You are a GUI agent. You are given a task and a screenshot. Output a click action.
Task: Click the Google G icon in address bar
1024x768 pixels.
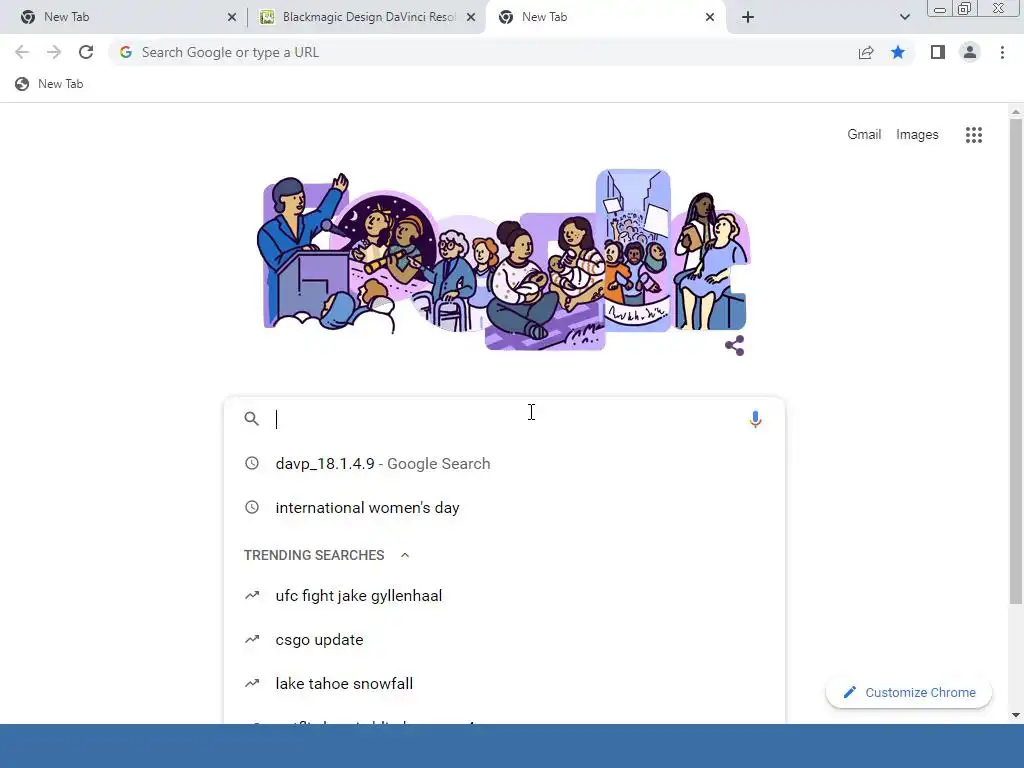coord(126,52)
